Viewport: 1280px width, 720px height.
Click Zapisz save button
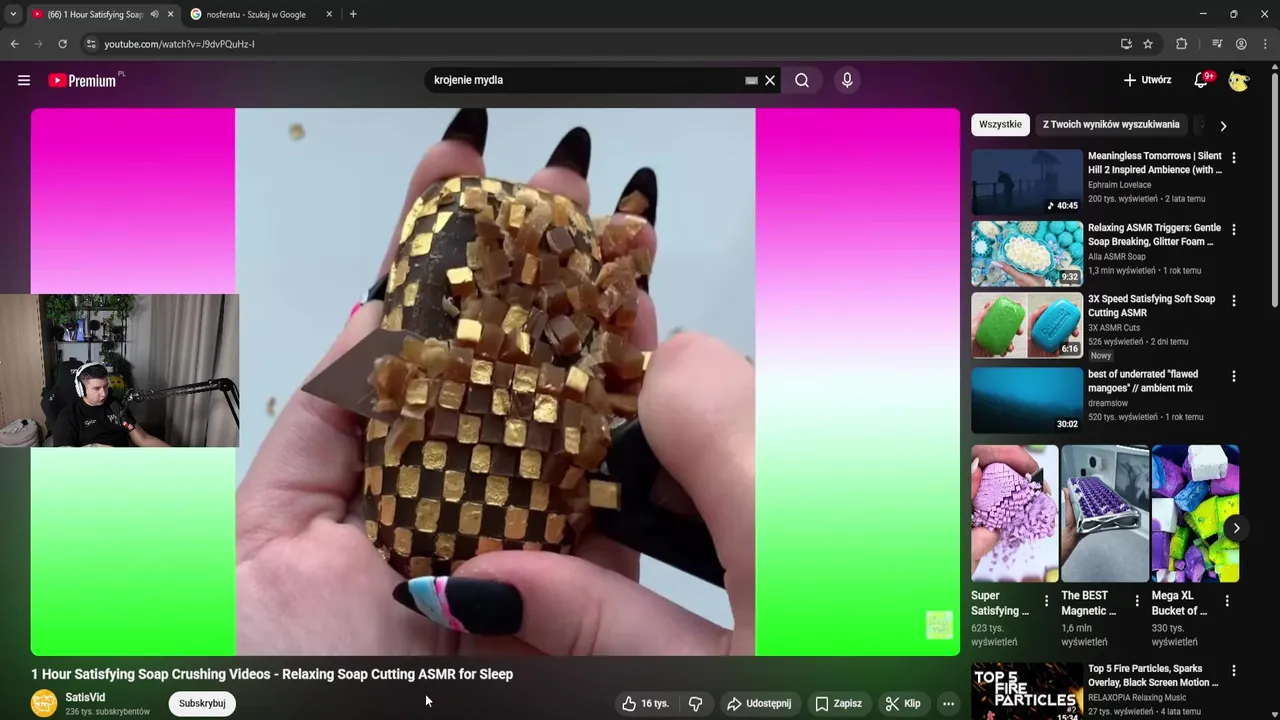pyautogui.click(x=838, y=704)
